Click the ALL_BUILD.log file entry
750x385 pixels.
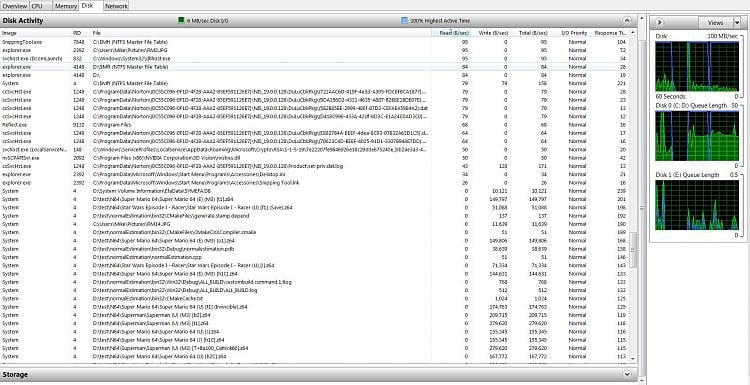175,290
